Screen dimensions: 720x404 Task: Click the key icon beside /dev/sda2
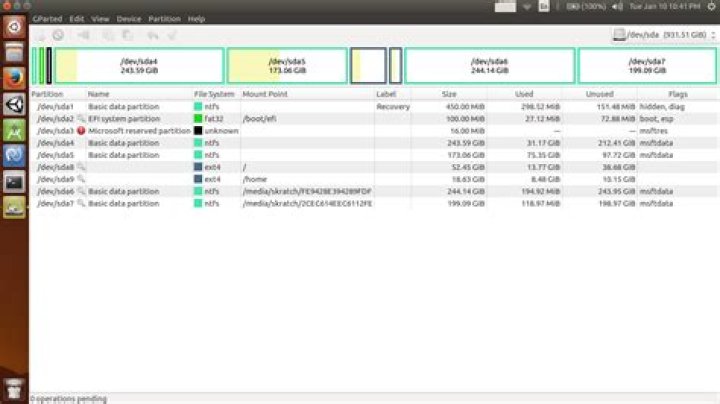81,118
